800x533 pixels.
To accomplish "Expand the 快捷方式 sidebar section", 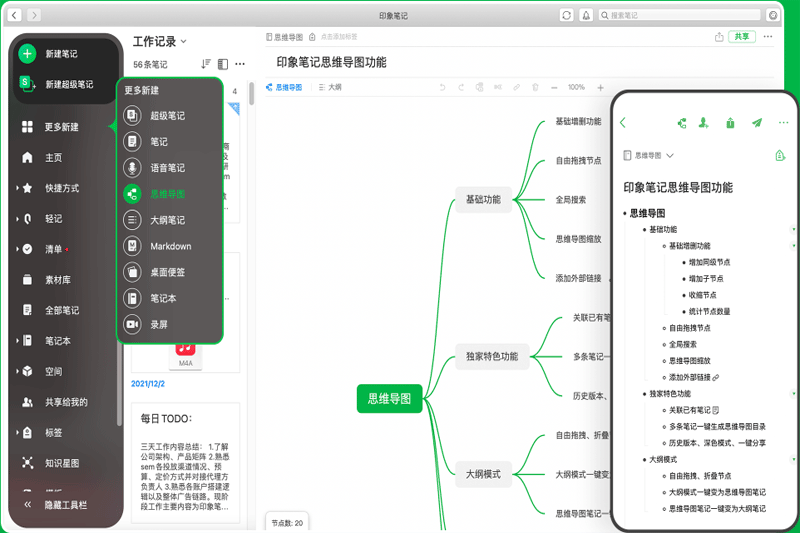I will click(x=17, y=188).
